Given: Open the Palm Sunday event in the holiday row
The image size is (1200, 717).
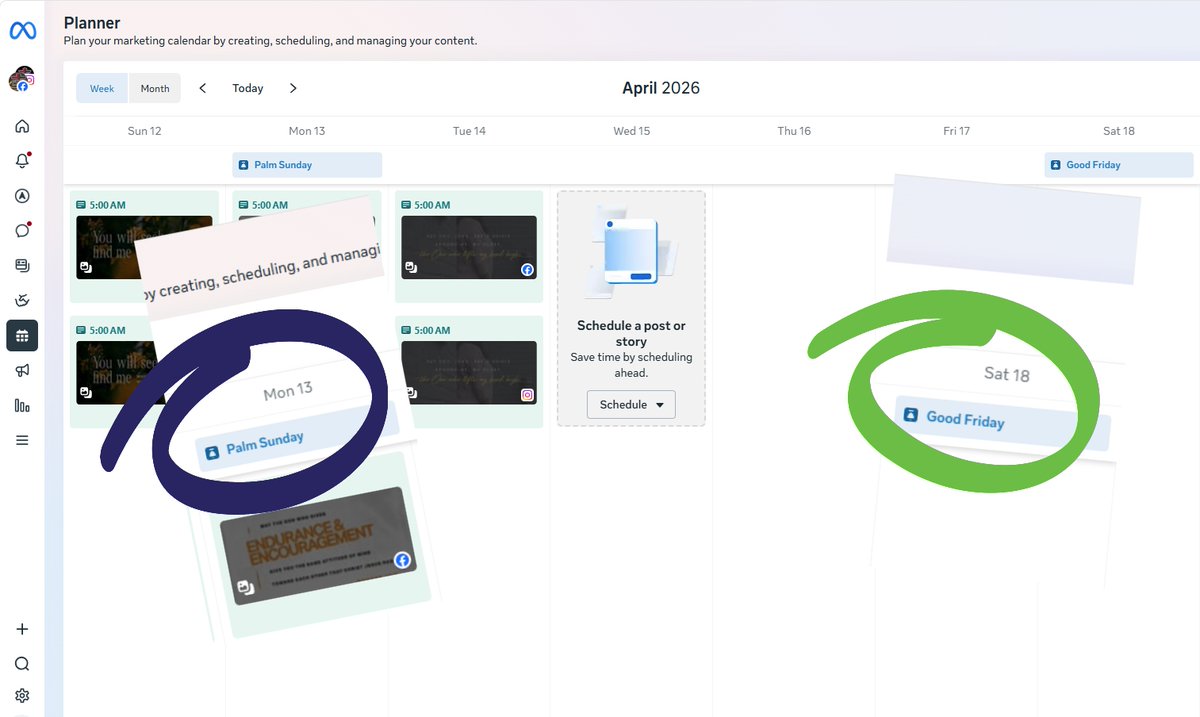Looking at the screenshot, I should [x=307, y=165].
